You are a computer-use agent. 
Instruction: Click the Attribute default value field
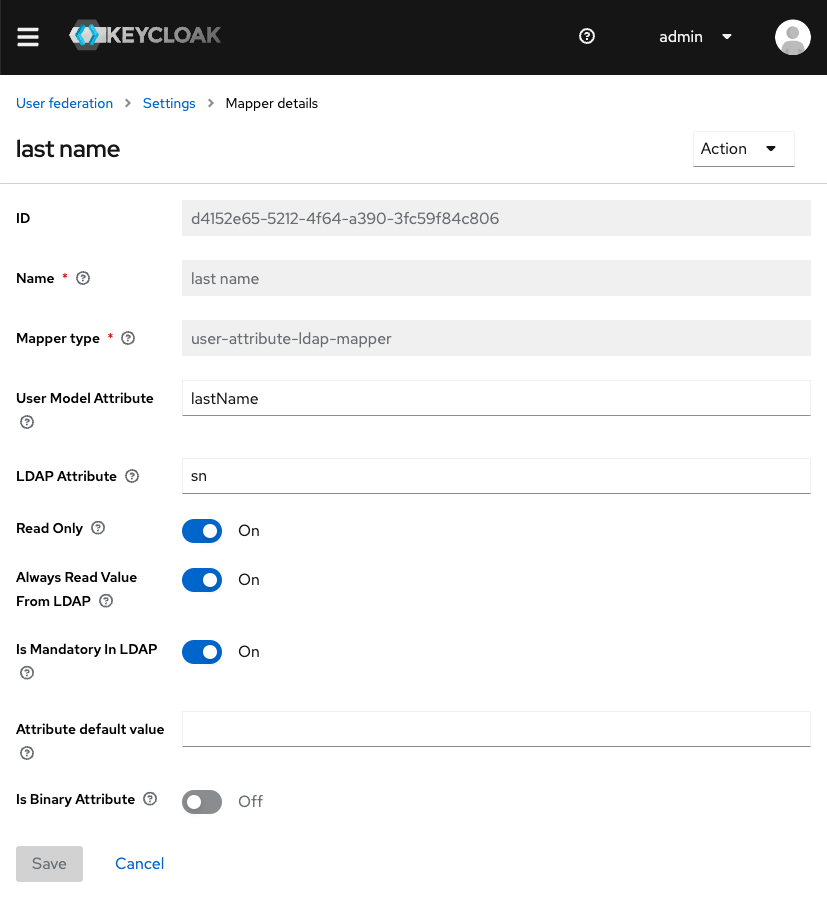click(x=495, y=729)
